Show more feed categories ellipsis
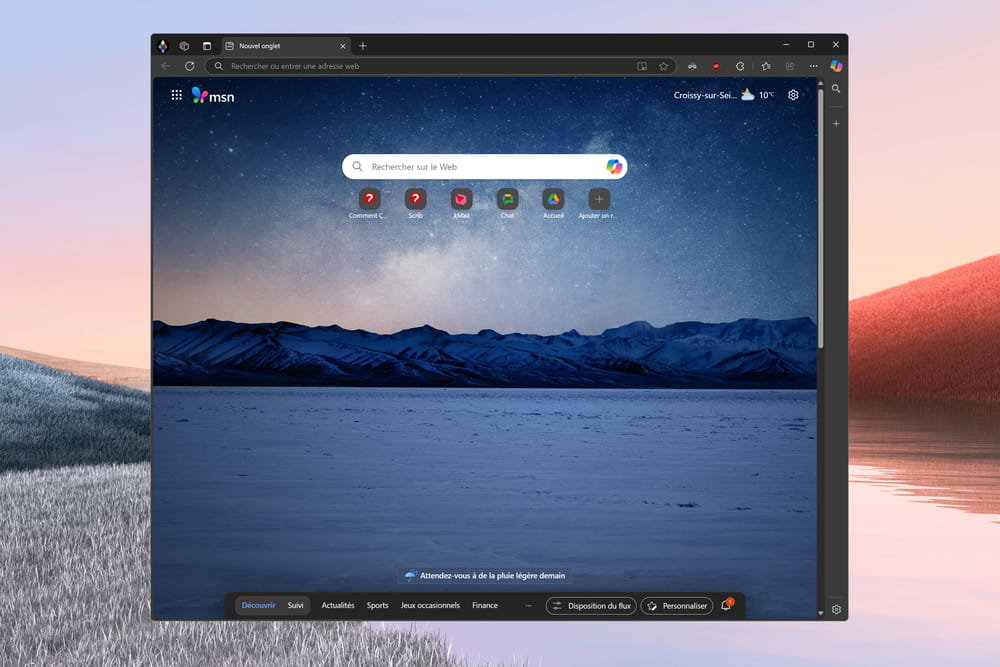 [528, 606]
